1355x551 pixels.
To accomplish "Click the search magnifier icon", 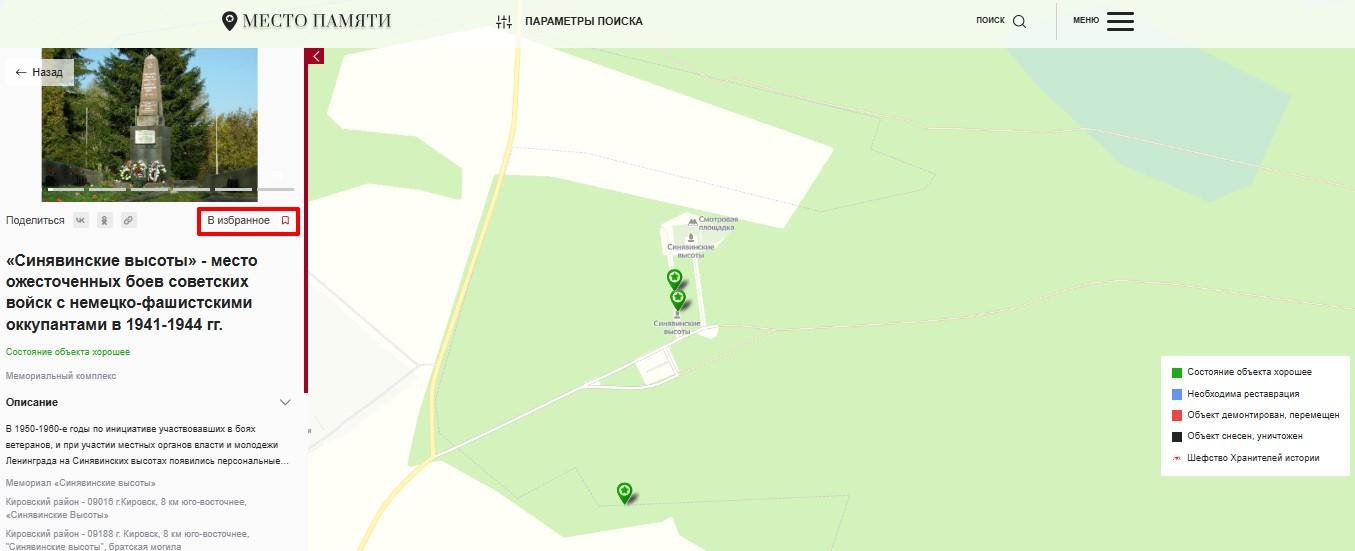I will tap(1019, 21).
